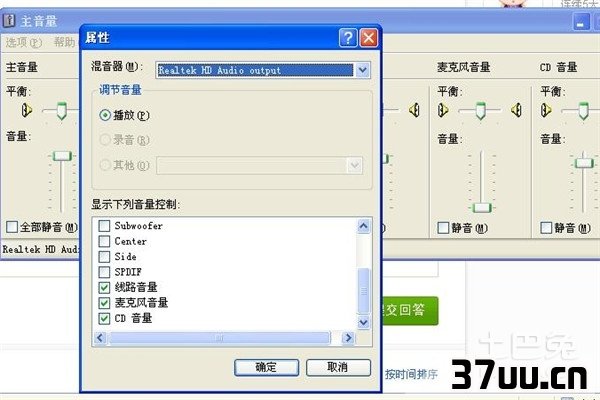Click the CD 音量 balance slider thumb
This screenshot has height=400, width=600.
tap(583, 111)
